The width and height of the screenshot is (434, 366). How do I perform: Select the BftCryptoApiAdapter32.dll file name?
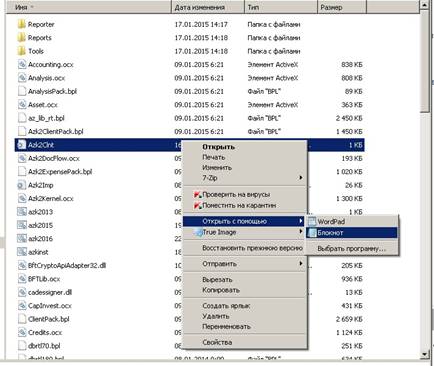coord(67,266)
